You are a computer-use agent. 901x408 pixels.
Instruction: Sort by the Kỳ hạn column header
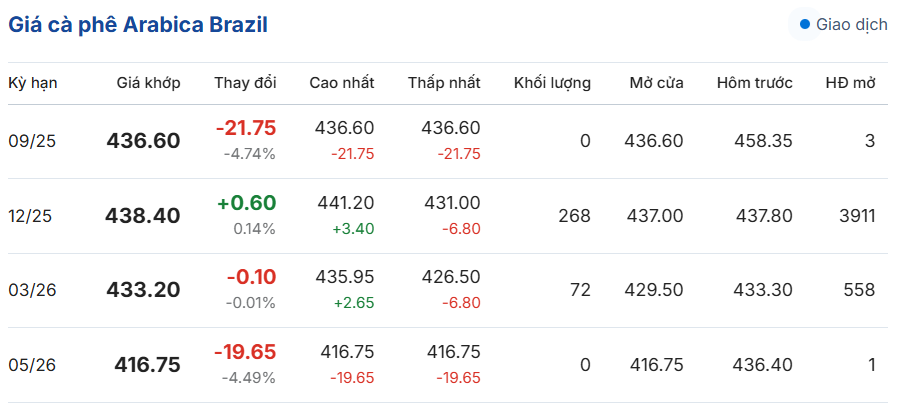pyautogui.click(x=33, y=83)
